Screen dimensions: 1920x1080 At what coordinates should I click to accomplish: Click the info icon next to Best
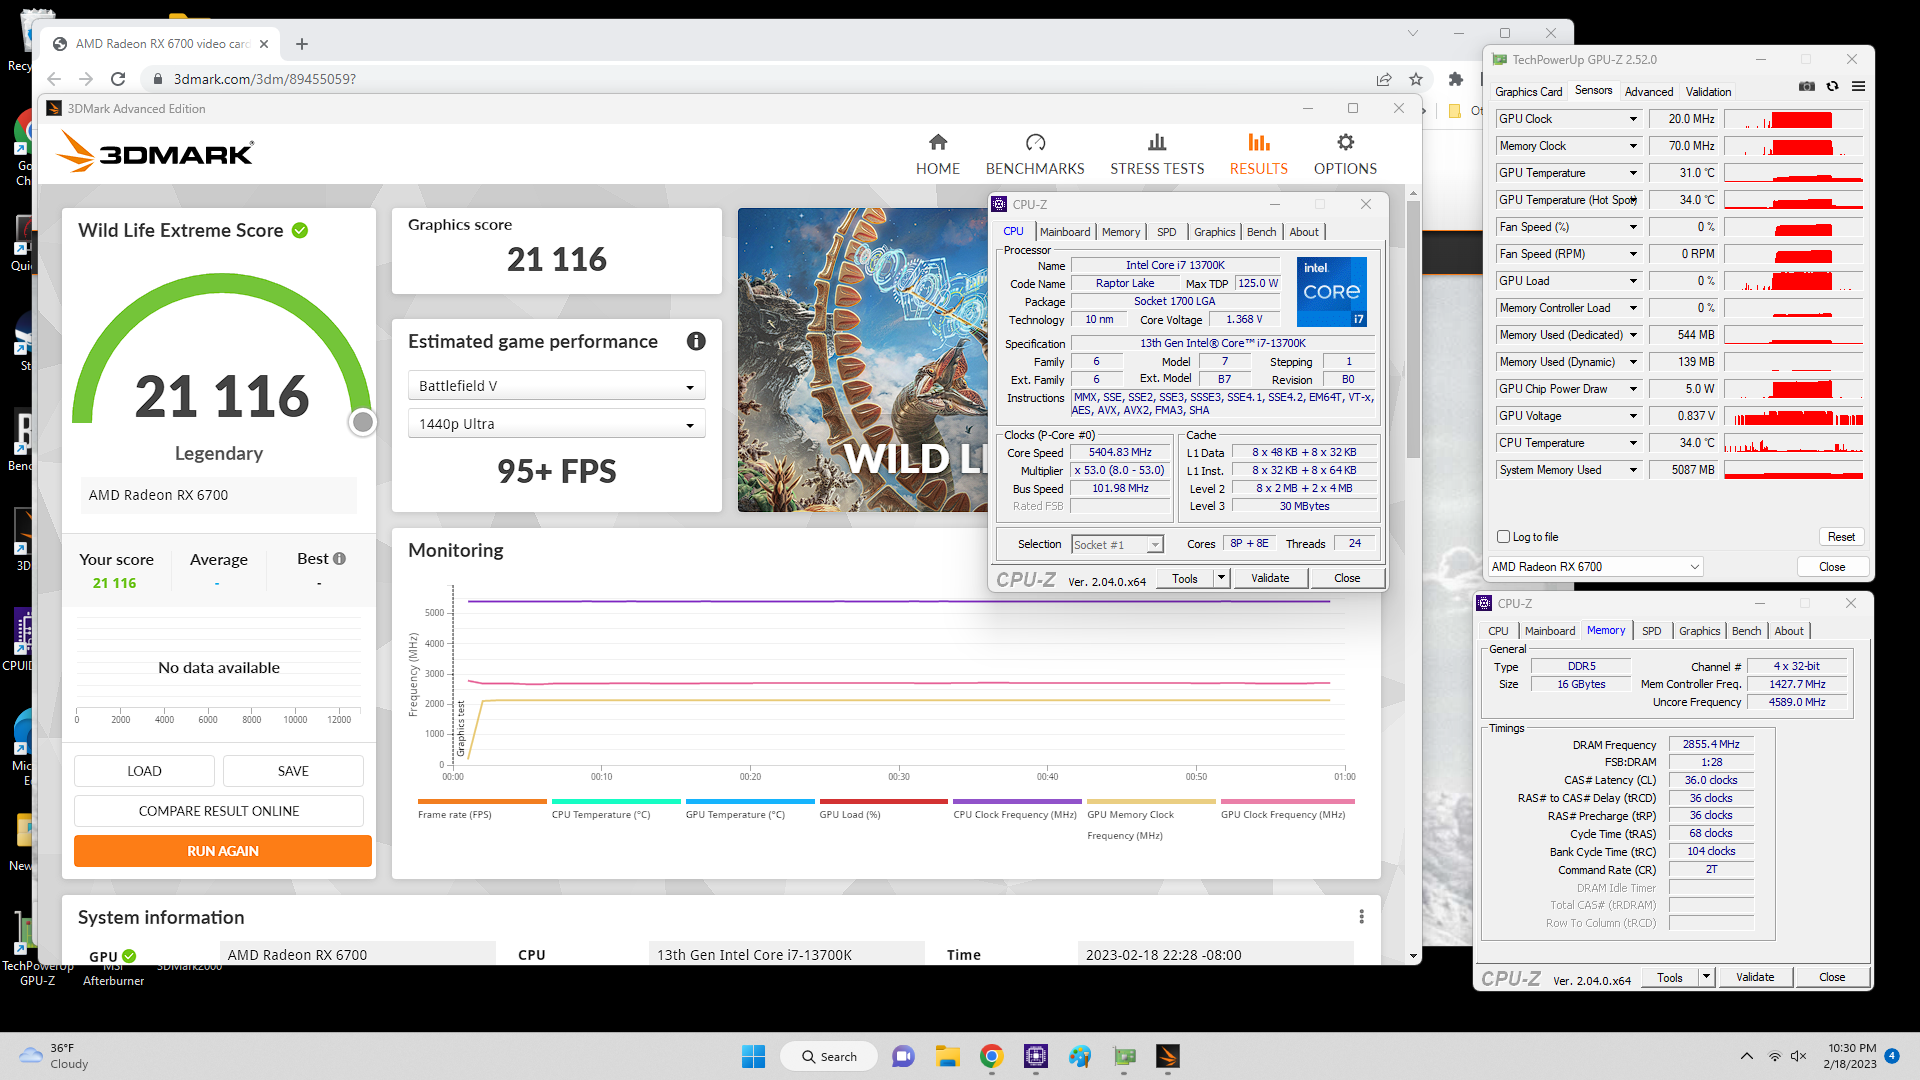pos(339,559)
